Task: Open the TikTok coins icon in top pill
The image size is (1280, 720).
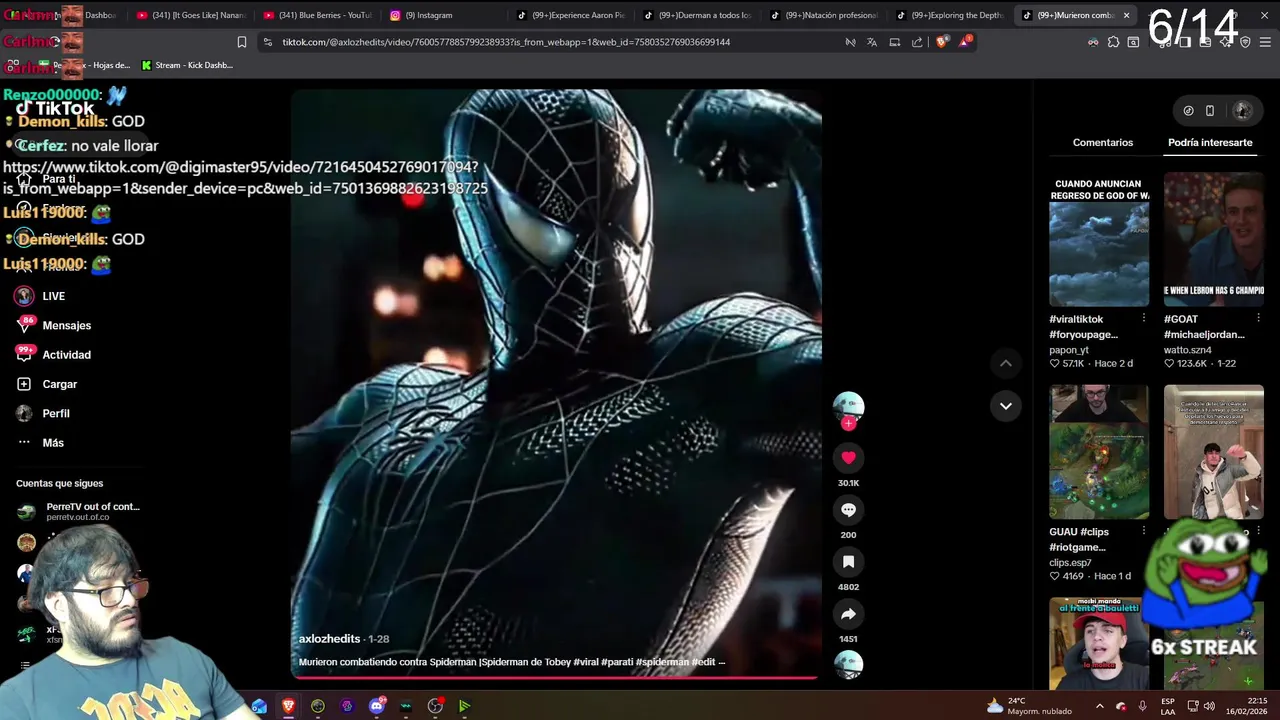Action: coord(1188,111)
